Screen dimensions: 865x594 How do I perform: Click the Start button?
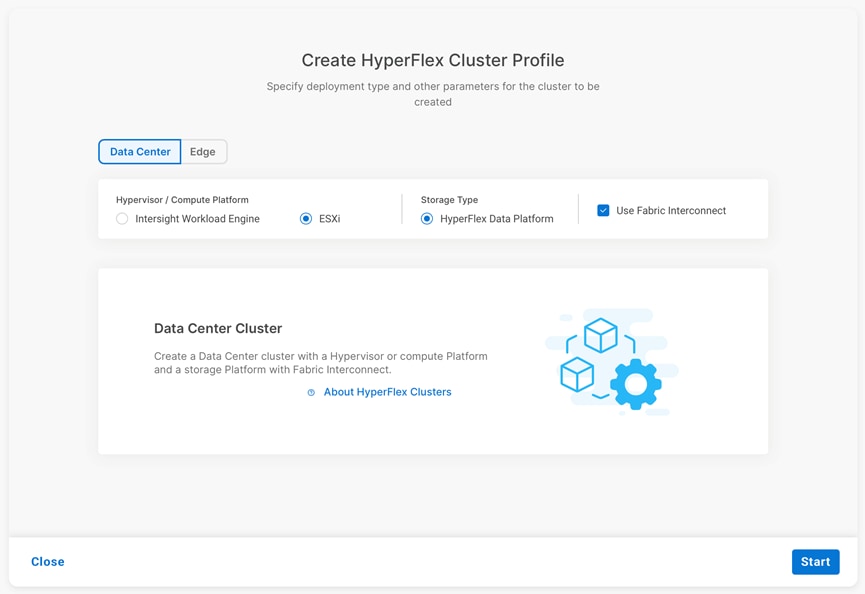tap(815, 561)
